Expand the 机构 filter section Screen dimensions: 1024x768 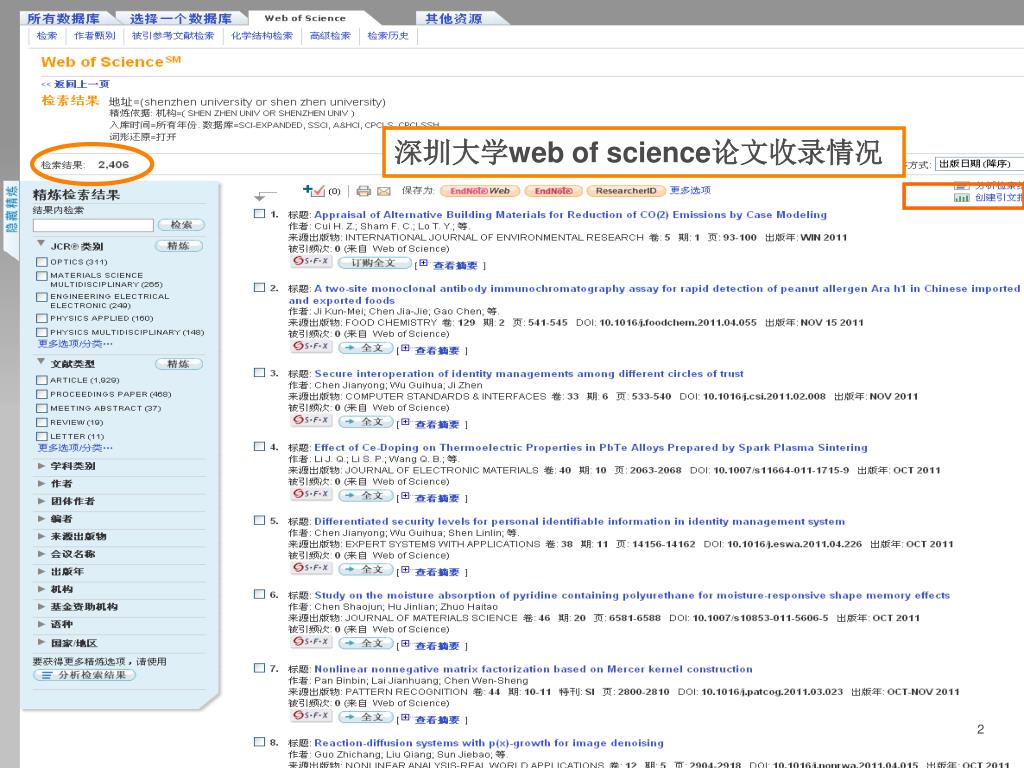[x=41, y=590]
